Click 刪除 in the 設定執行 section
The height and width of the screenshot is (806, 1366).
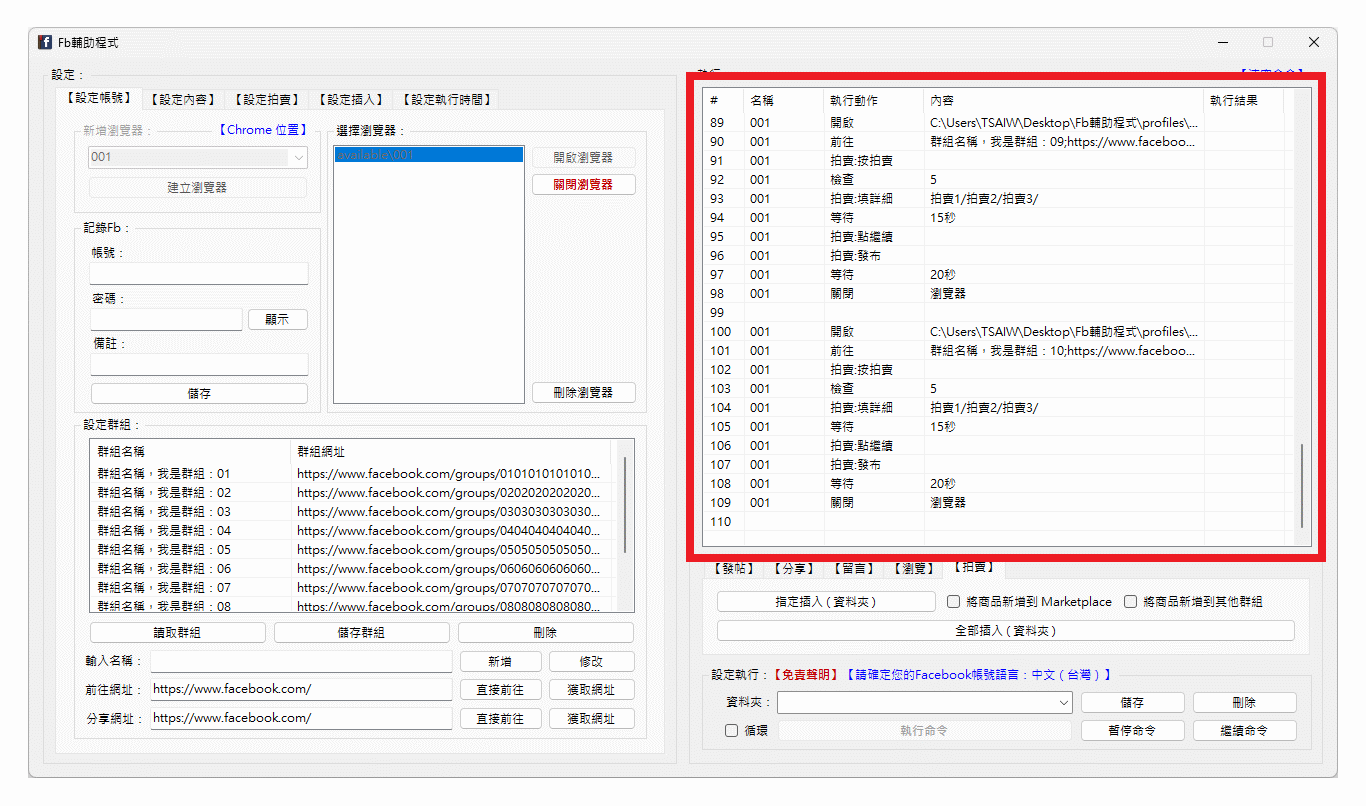click(1245, 703)
